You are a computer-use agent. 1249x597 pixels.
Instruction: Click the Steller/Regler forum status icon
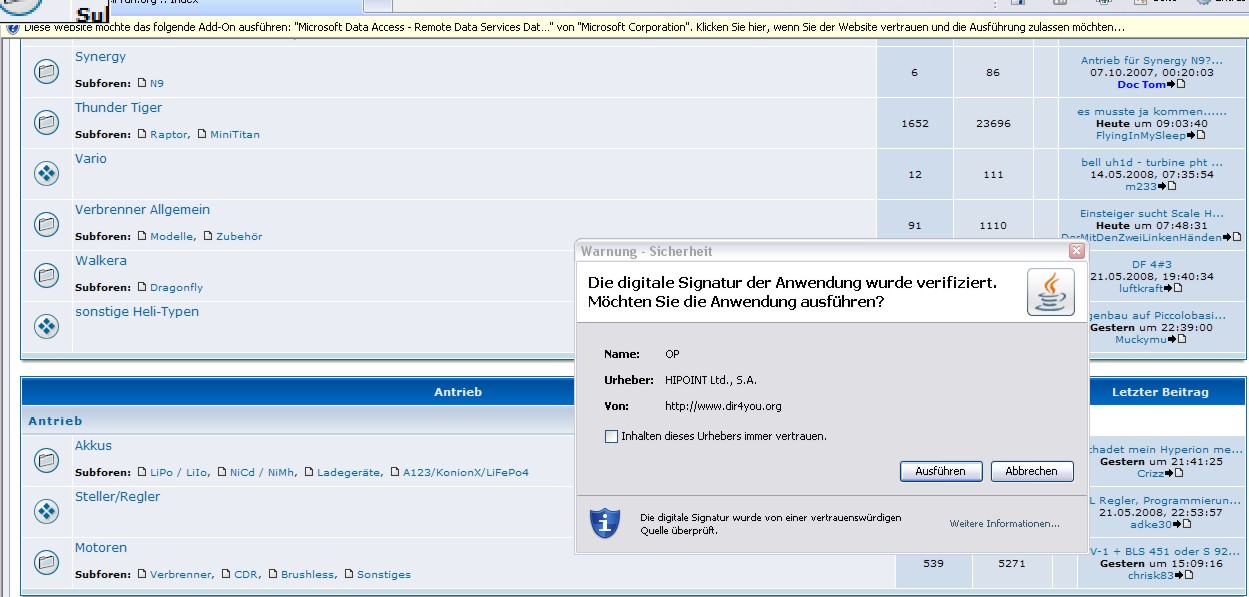(46, 512)
